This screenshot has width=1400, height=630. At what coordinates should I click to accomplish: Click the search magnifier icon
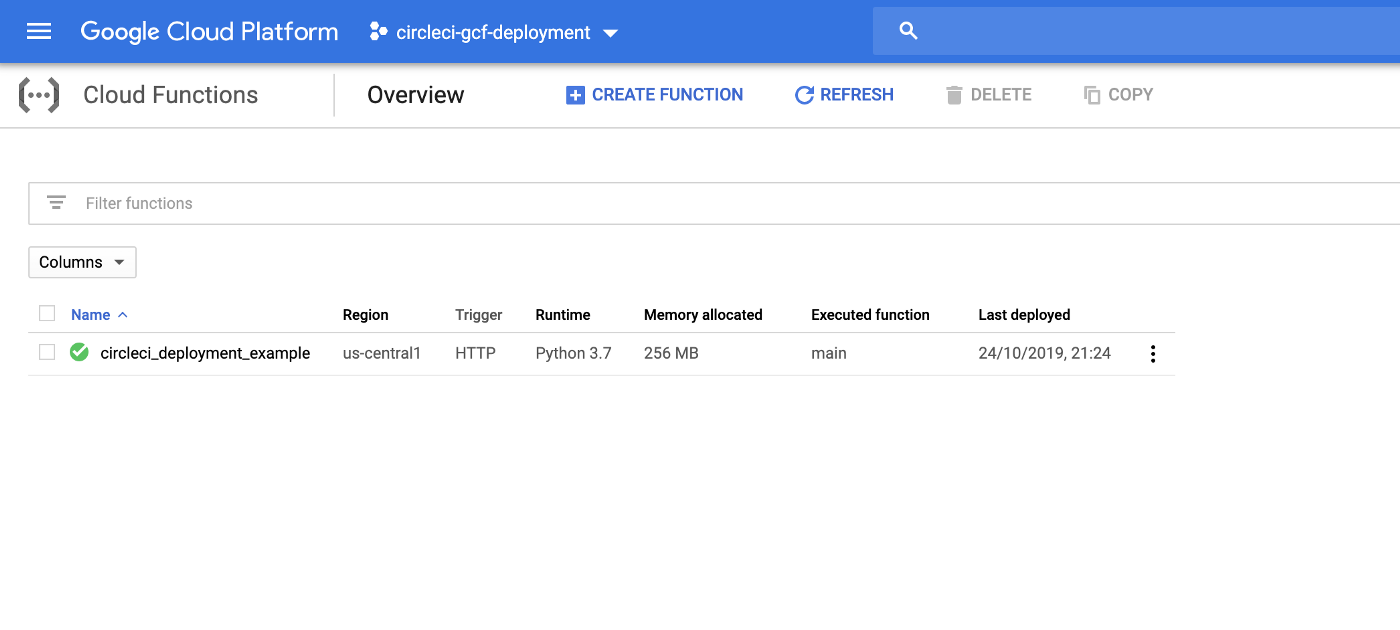[x=908, y=31]
